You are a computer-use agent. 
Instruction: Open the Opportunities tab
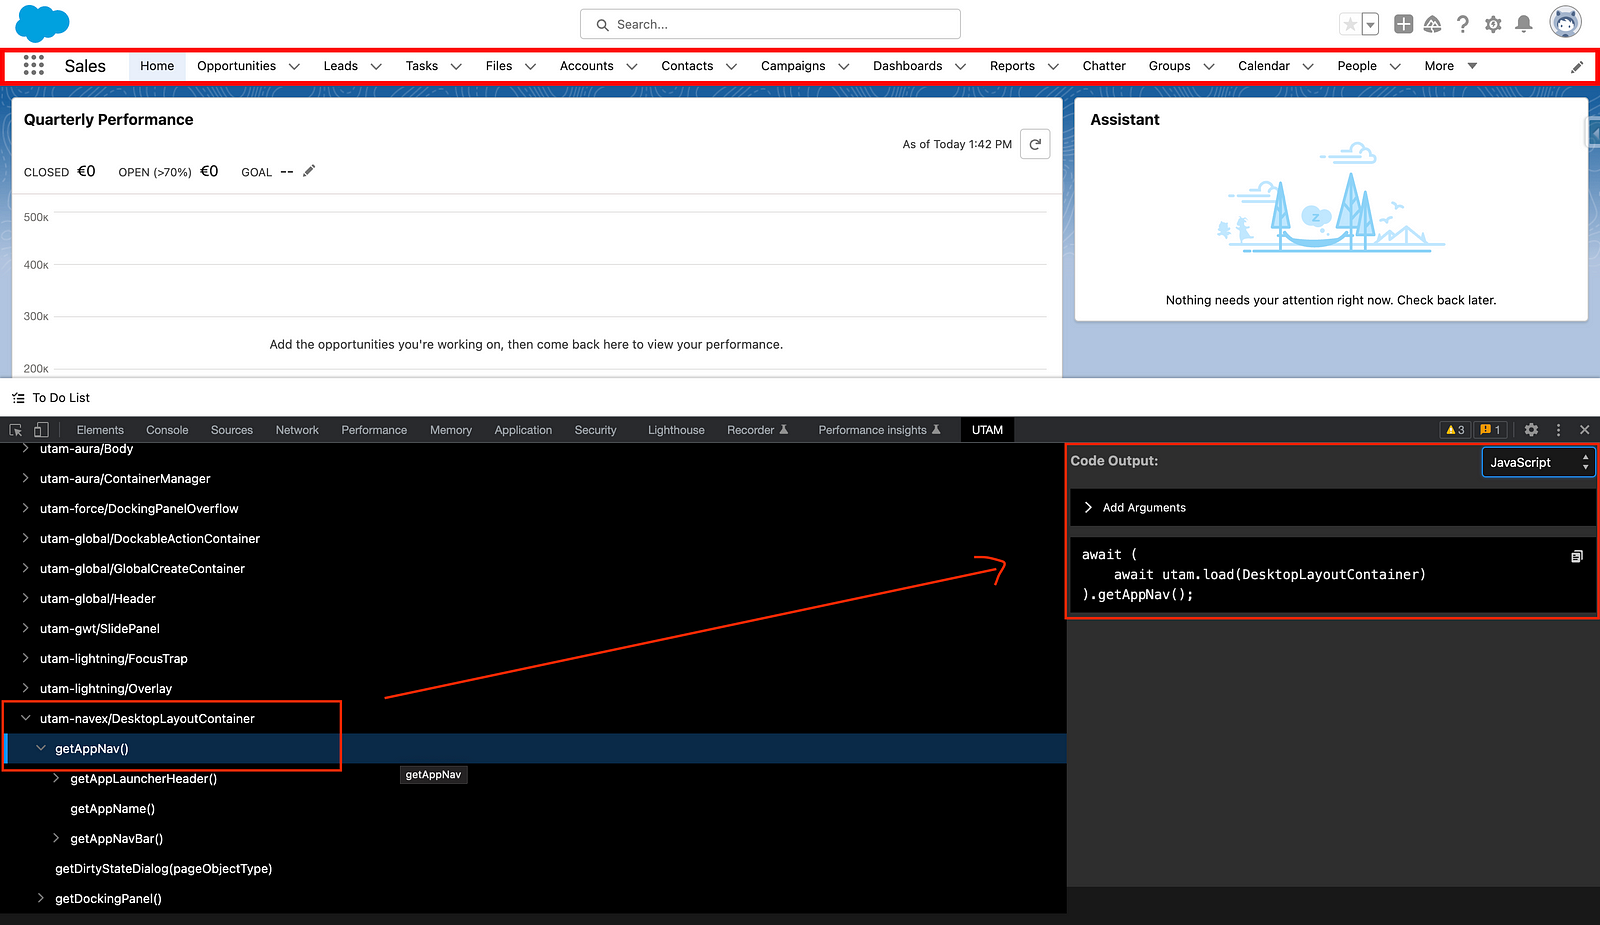click(236, 66)
